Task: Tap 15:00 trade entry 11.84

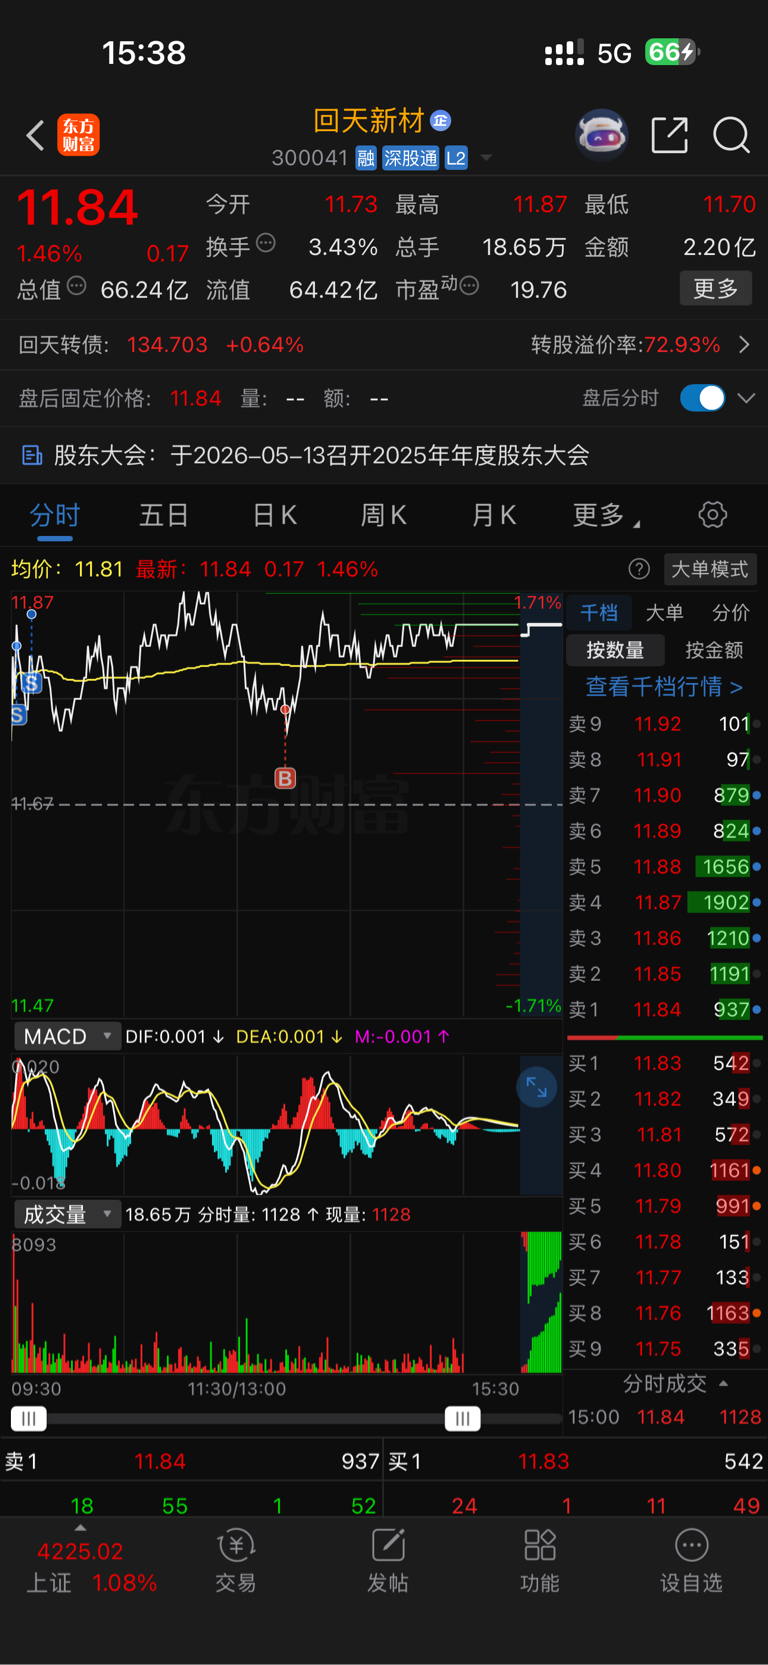Action: (665, 1418)
